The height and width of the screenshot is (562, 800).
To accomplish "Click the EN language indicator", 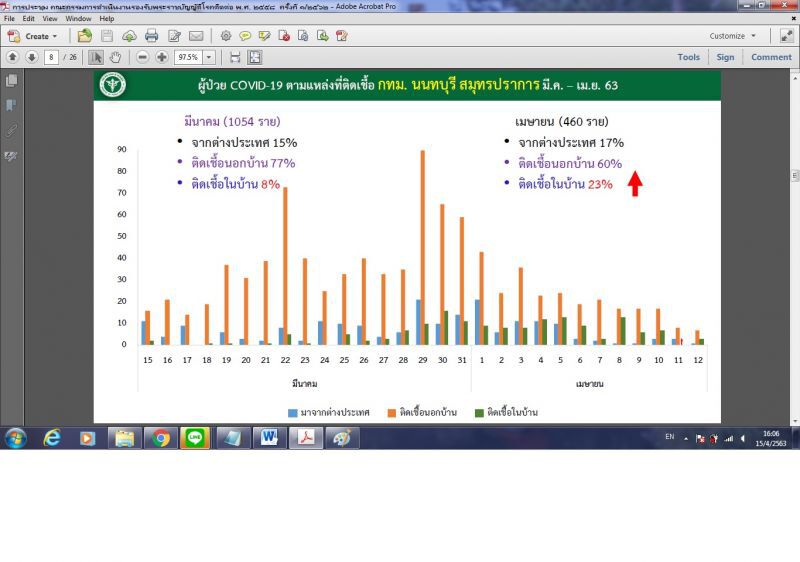I will (670, 437).
